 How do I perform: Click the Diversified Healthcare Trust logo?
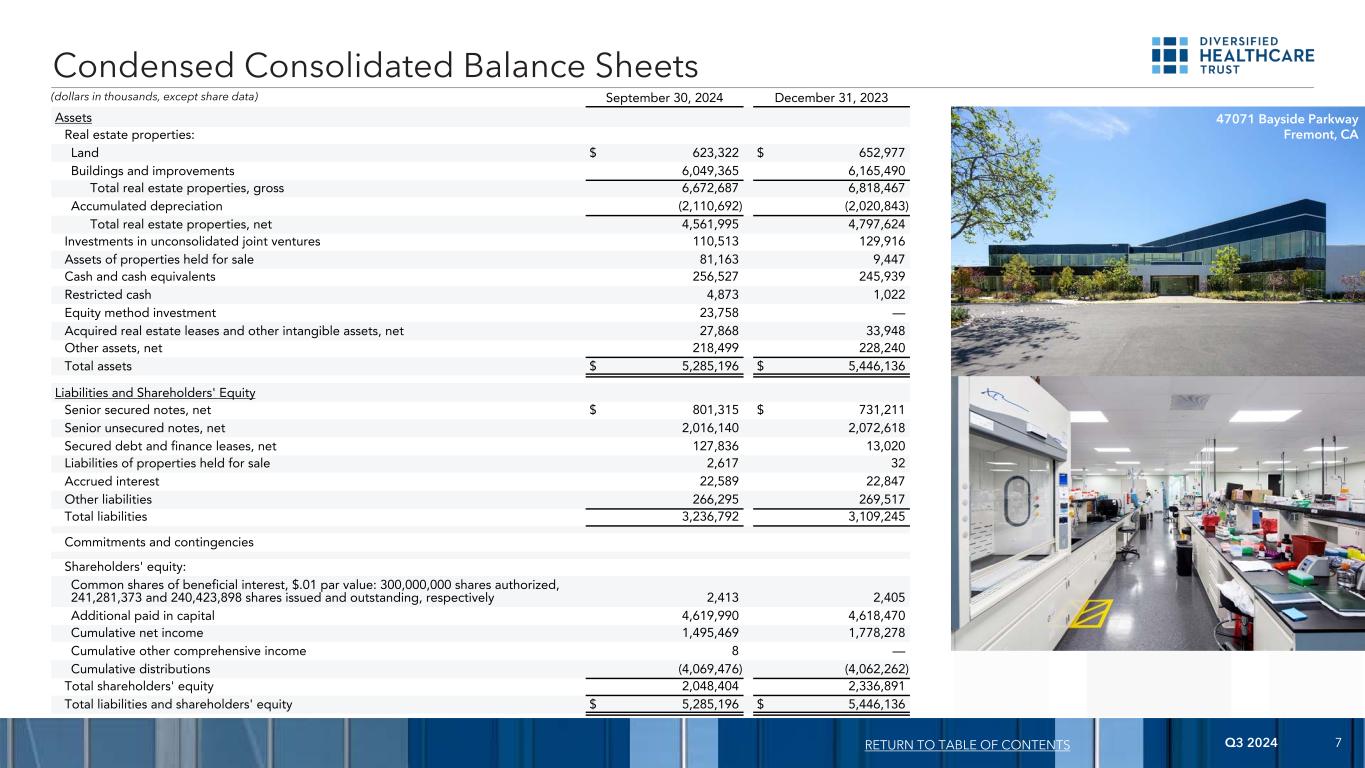click(1232, 55)
